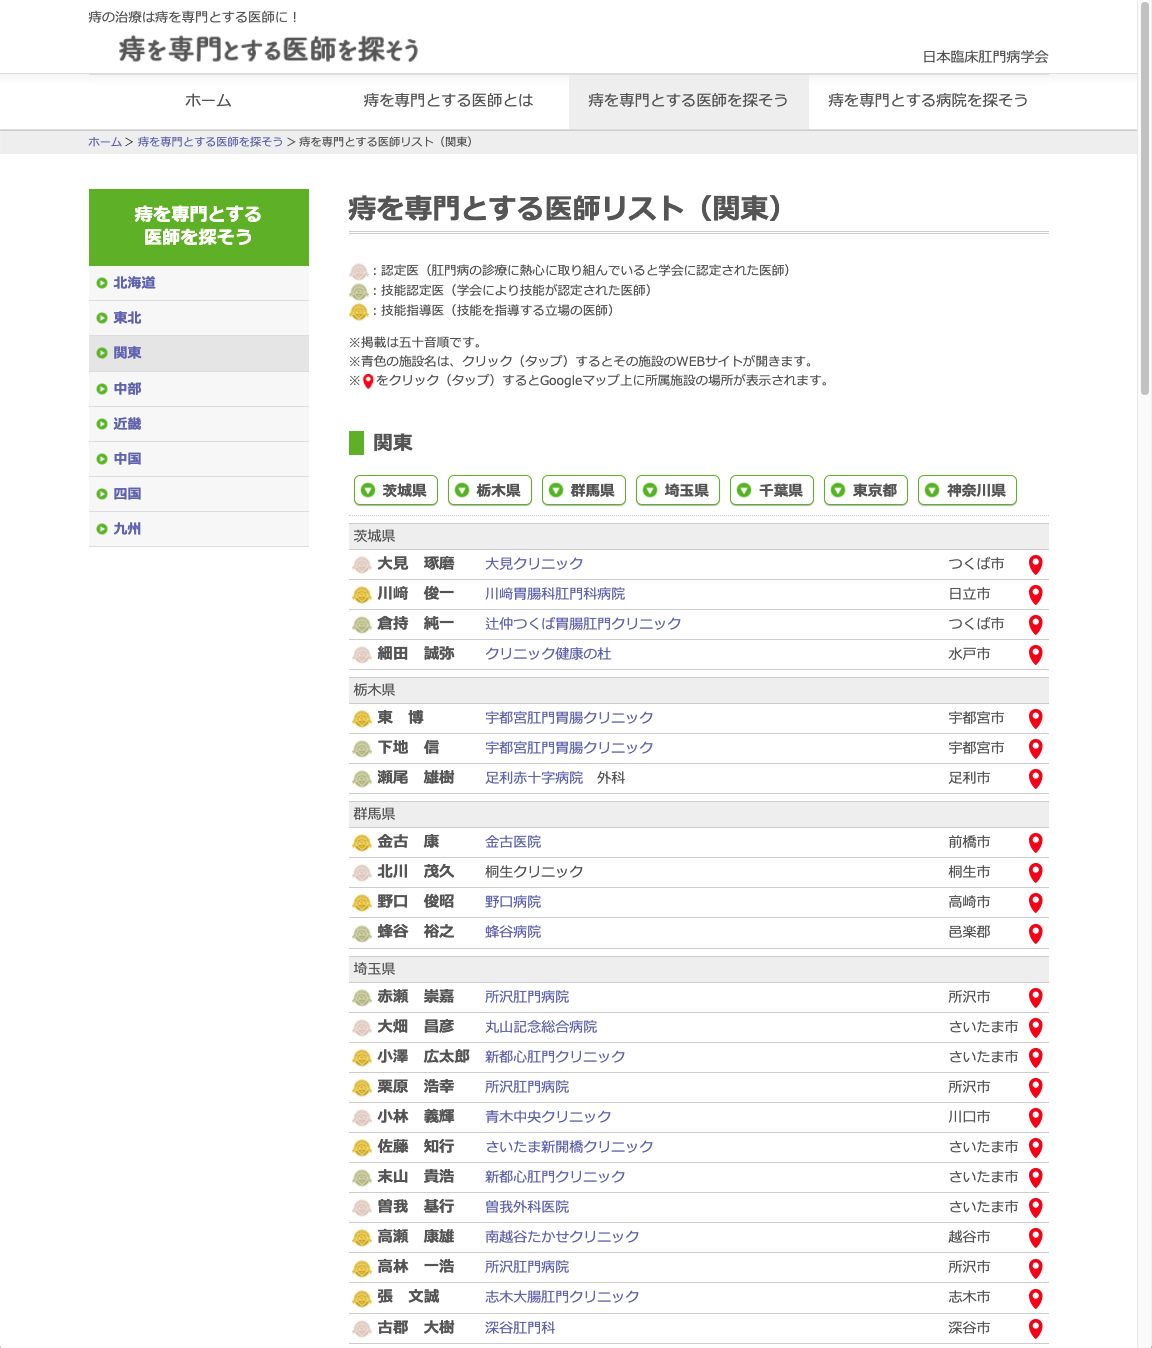Open map location for 金古医院
This screenshot has width=1152, height=1348.
[1035, 842]
